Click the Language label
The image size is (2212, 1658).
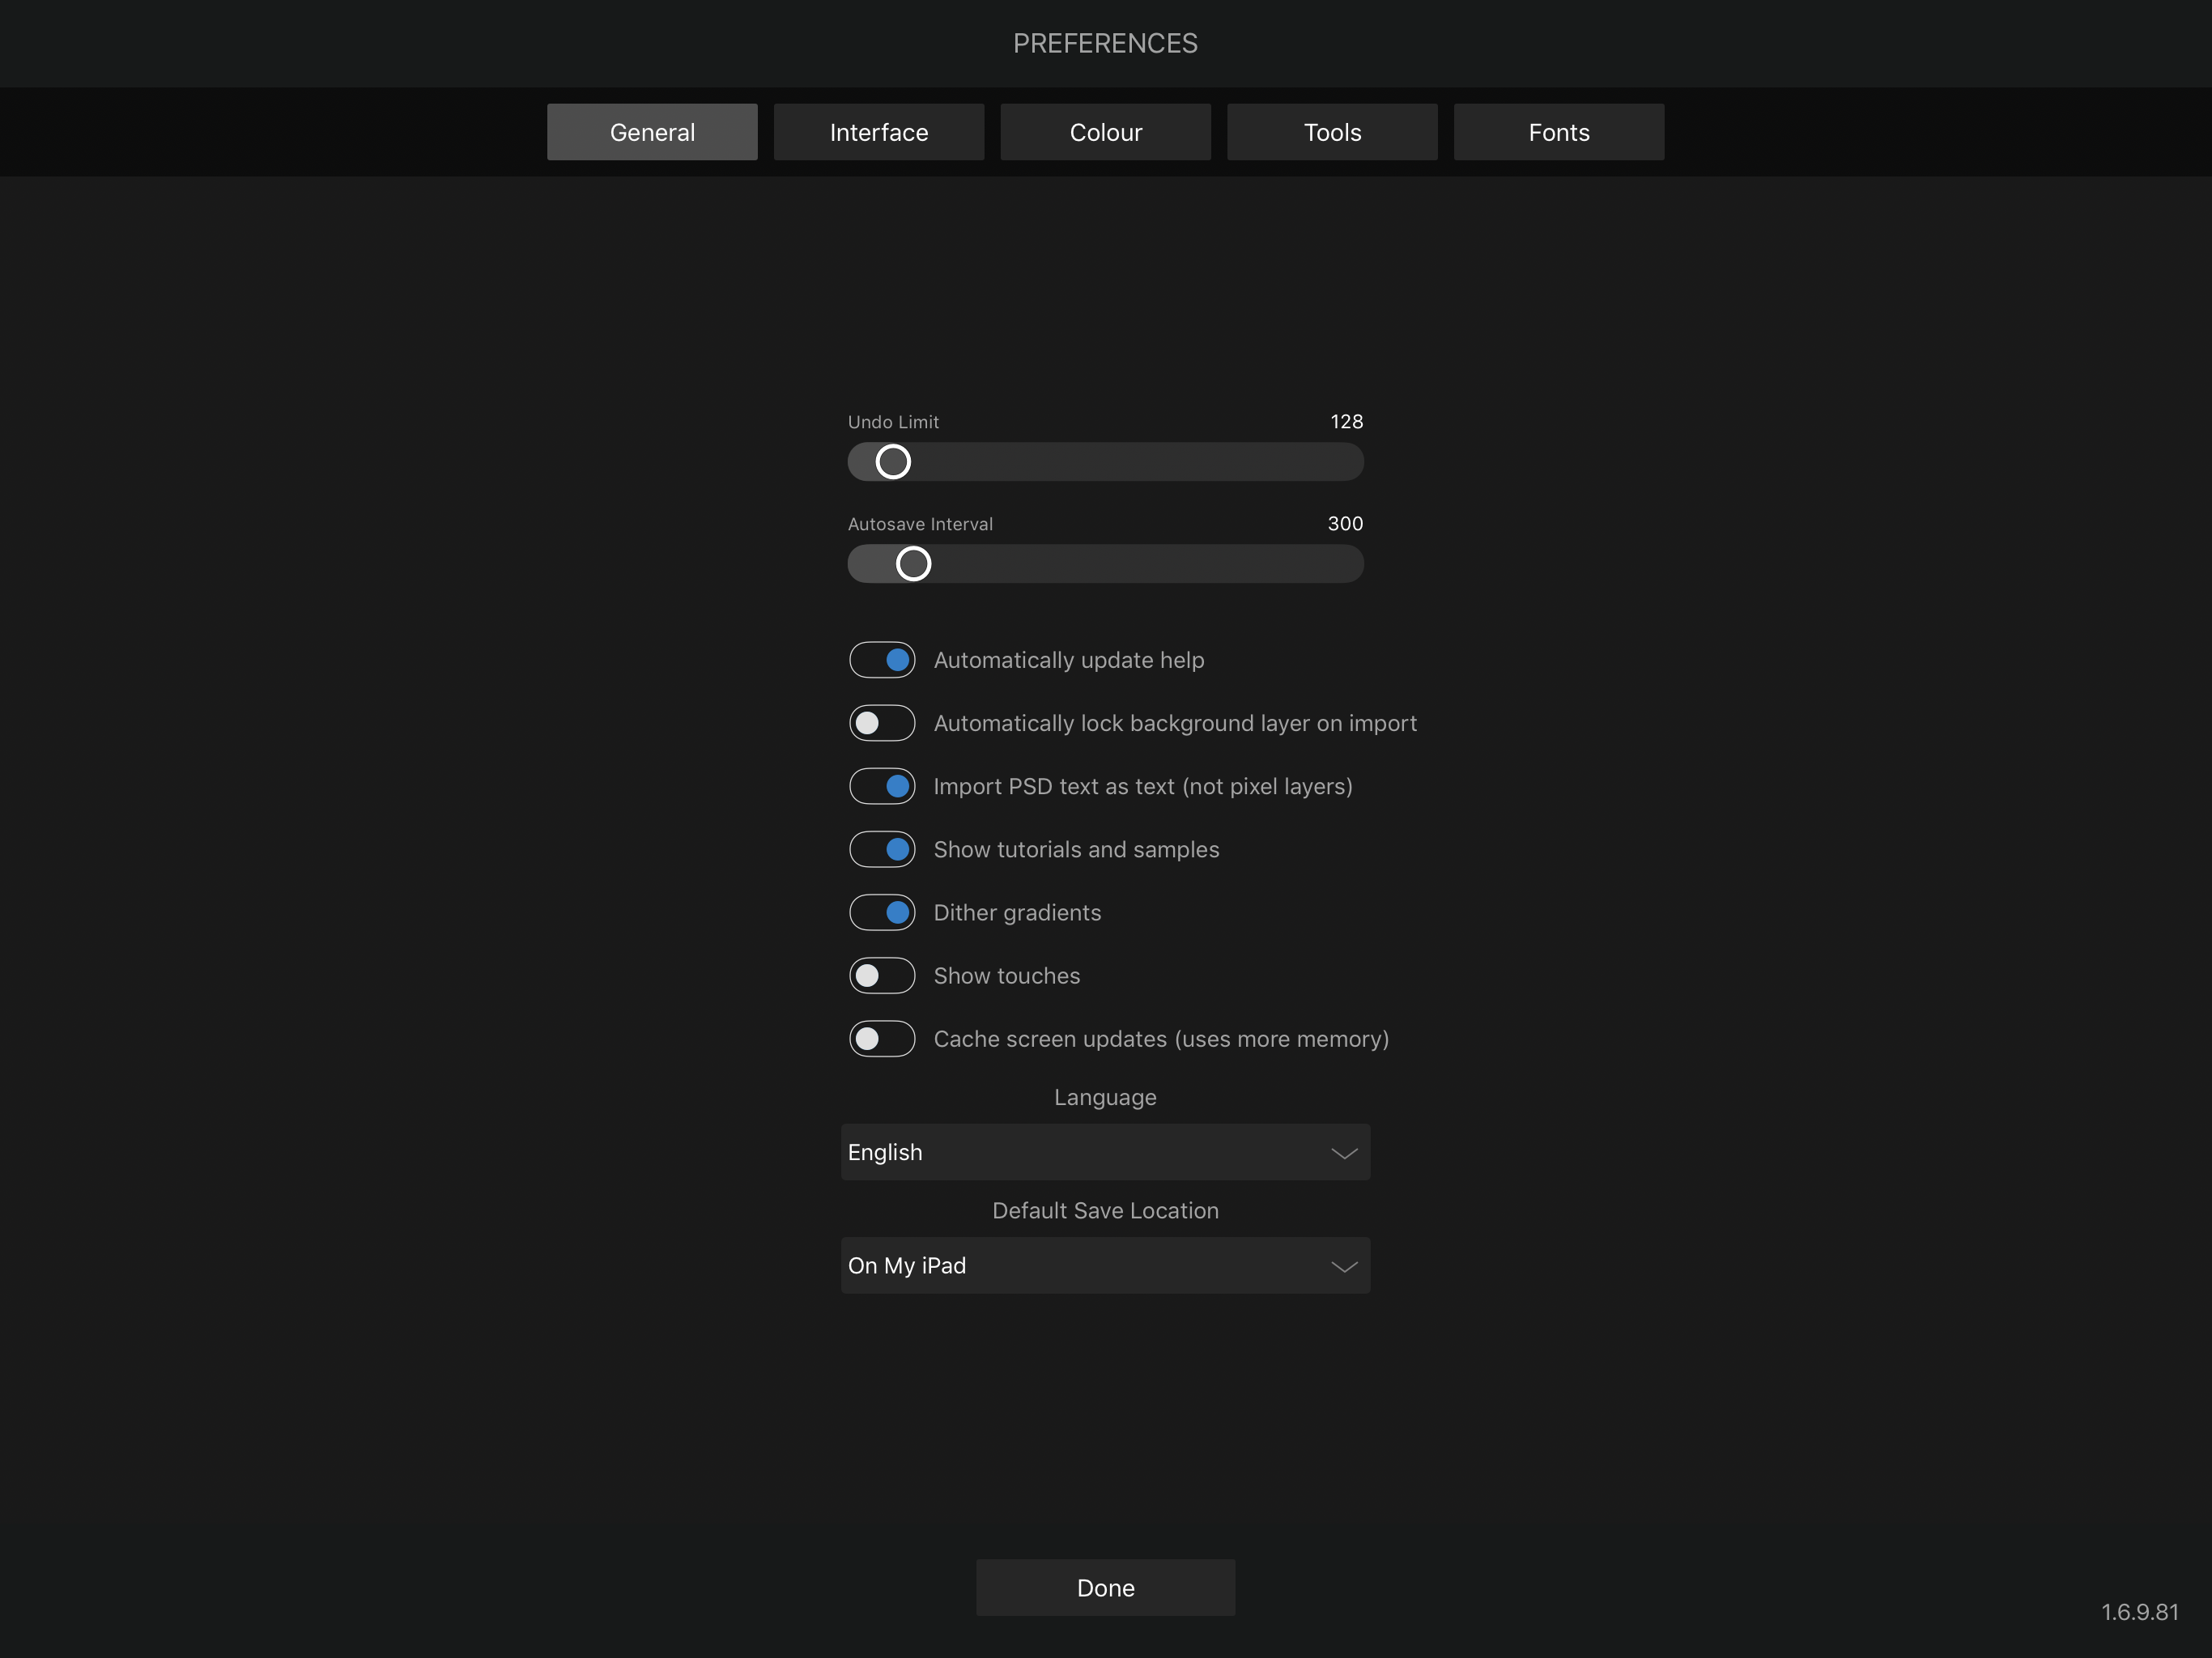(1105, 1097)
